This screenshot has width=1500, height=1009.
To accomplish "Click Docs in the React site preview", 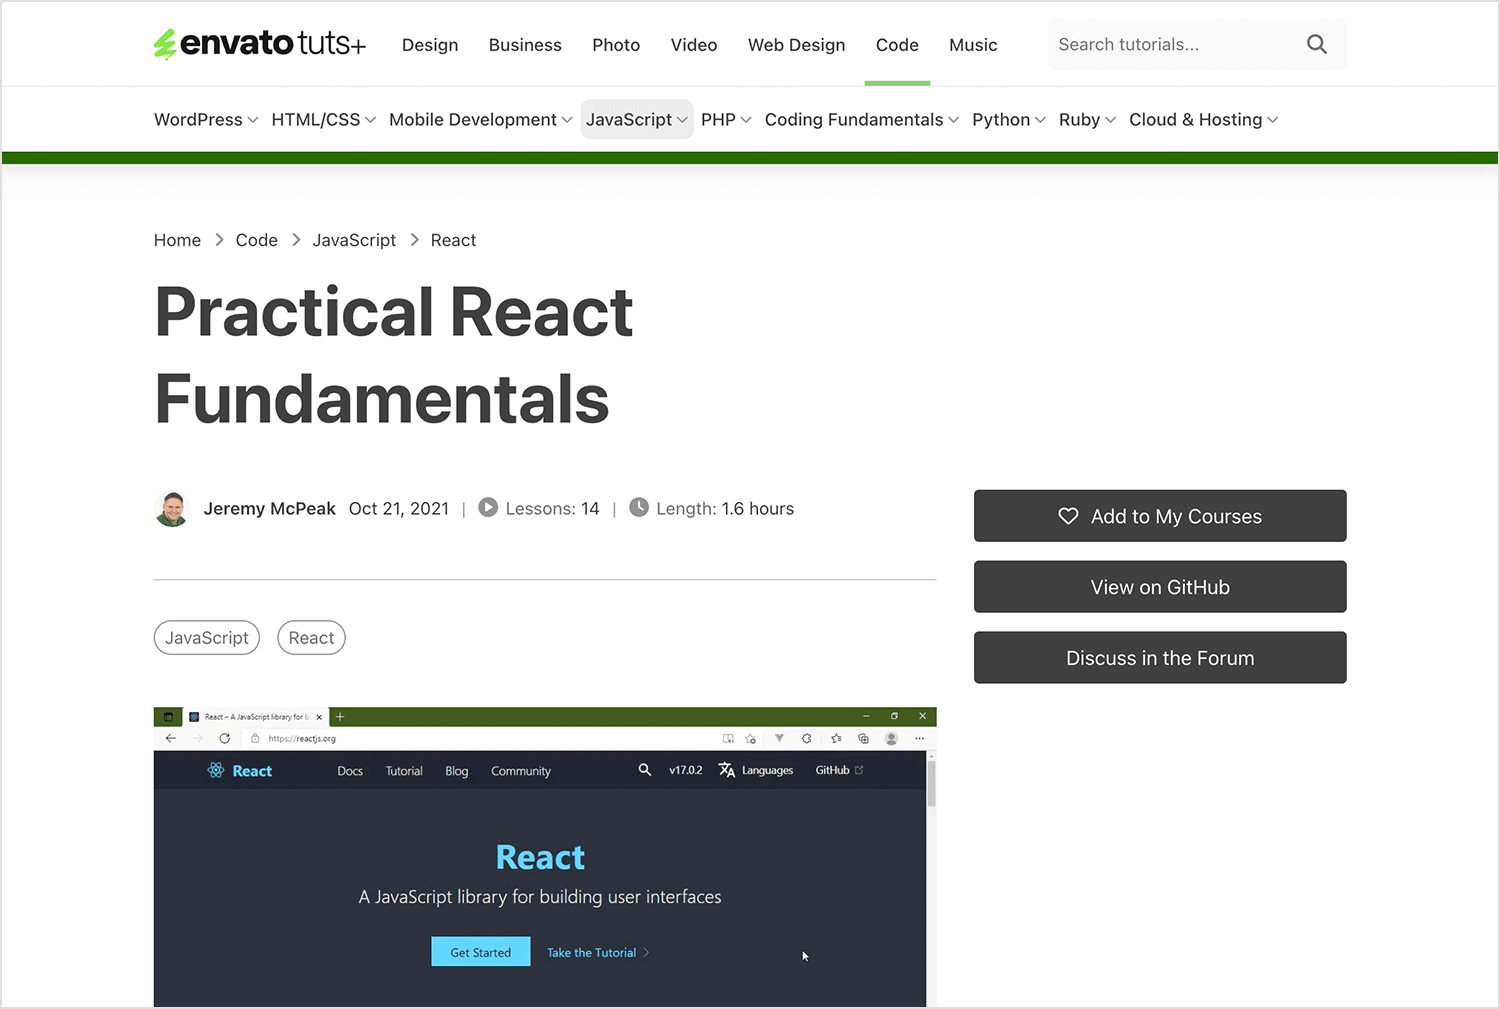I will [x=350, y=771].
